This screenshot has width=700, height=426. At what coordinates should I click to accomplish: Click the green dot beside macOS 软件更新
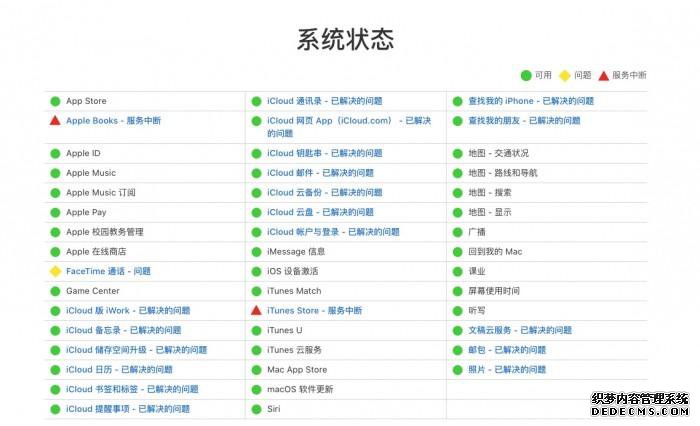256,389
